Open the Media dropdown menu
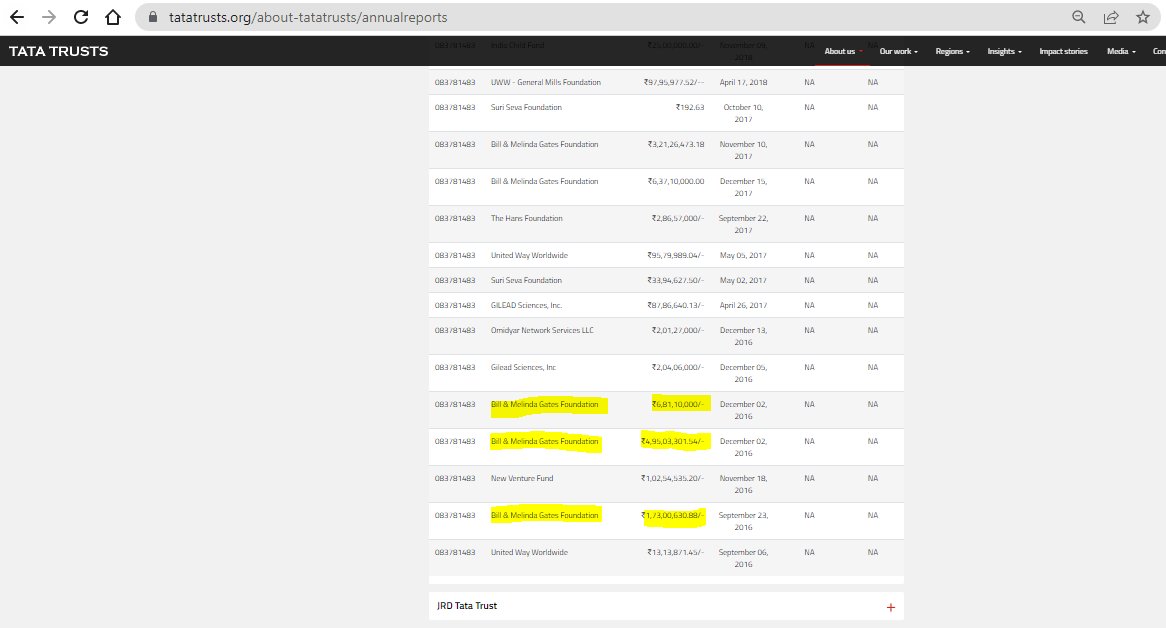The height and width of the screenshot is (628, 1166). click(1121, 51)
